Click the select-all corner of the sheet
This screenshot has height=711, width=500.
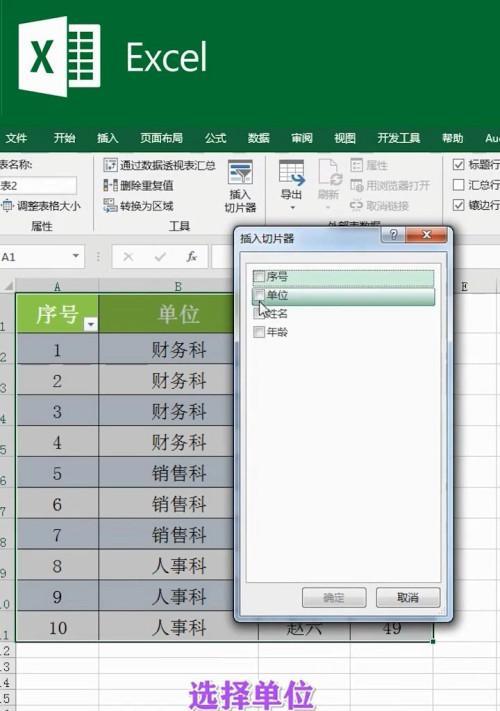coord(8,286)
